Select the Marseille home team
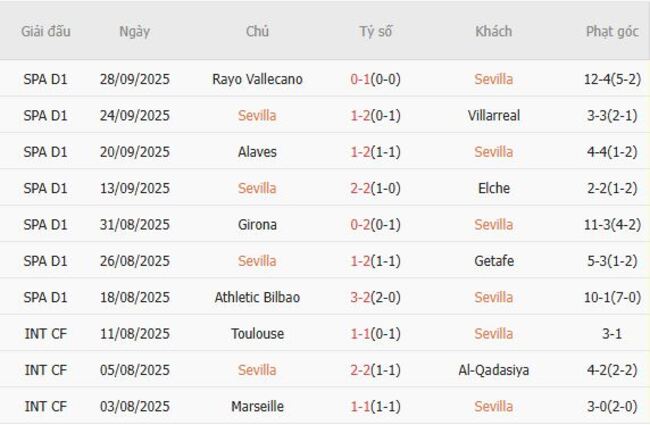 point(258,407)
